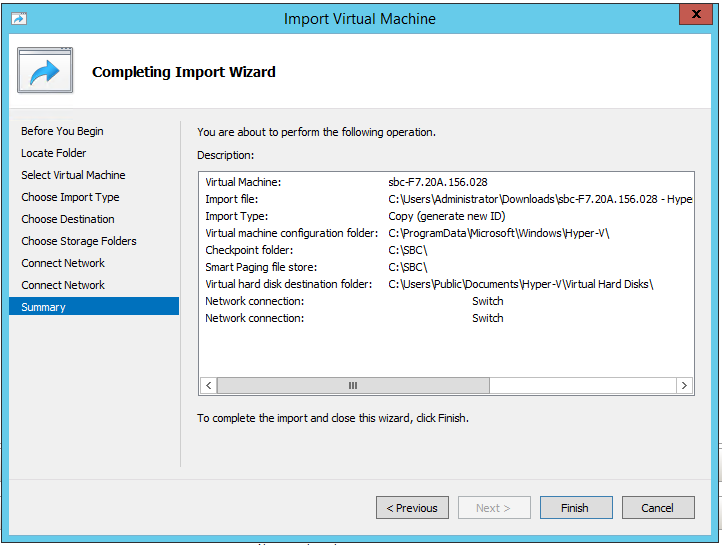Open the Locate Folder step
This screenshot has height=545, width=722.
(54, 153)
